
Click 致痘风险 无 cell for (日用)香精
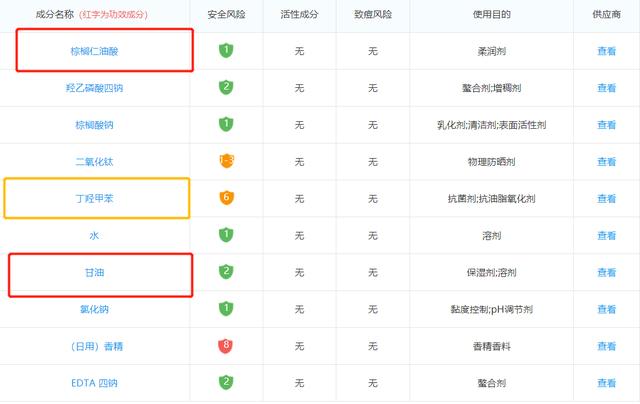tap(373, 346)
